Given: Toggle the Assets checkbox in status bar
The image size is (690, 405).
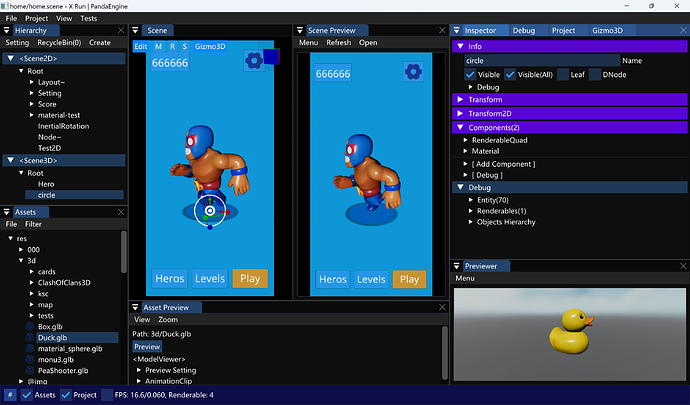Looking at the screenshot, I should pos(27,395).
